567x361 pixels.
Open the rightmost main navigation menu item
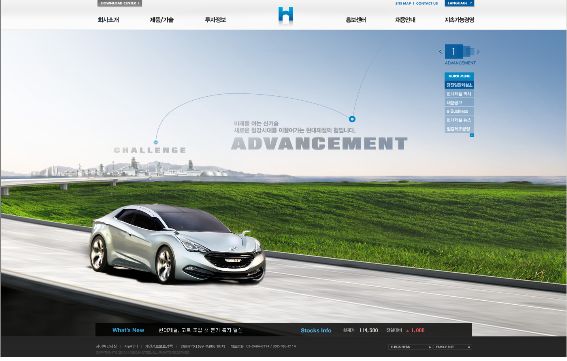[459, 20]
